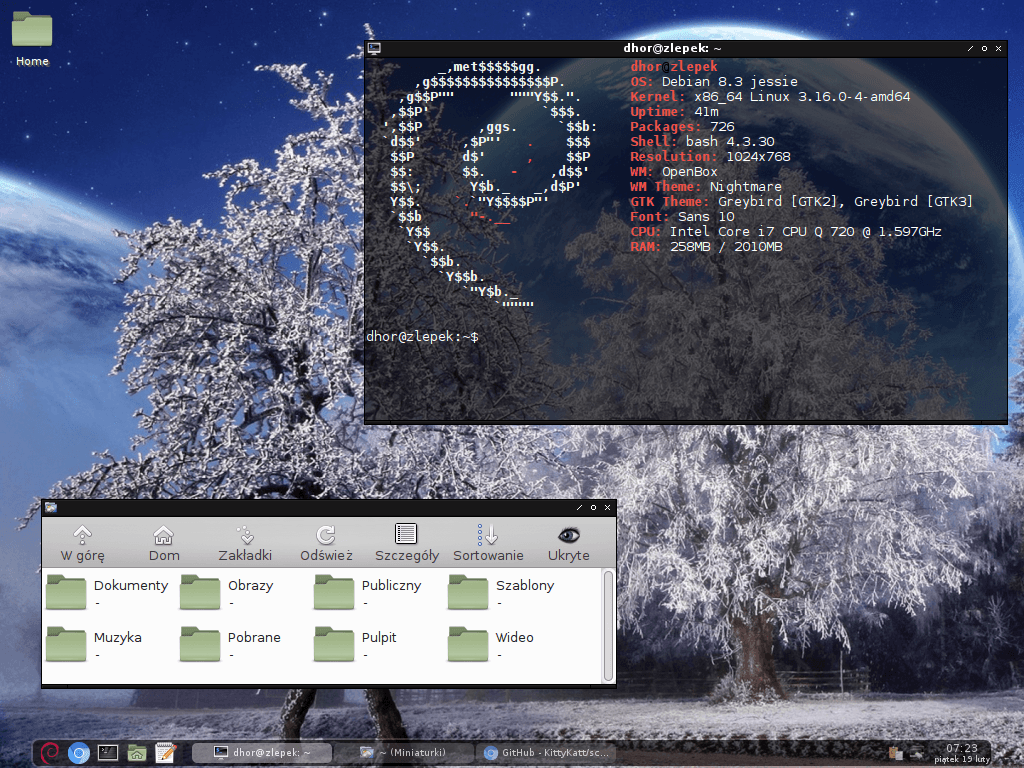Go to Dom (Home) in file manager toolbar
This screenshot has height=768, width=1024.
pyautogui.click(x=163, y=543)
